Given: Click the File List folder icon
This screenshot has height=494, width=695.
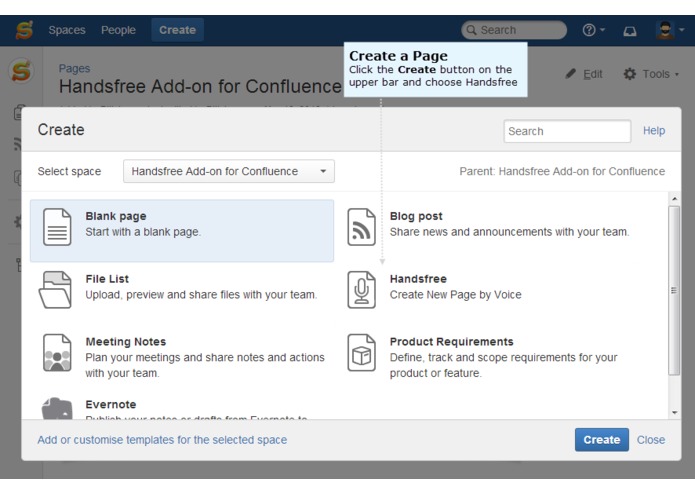Looking at the screenshot, I should (55, 290).
